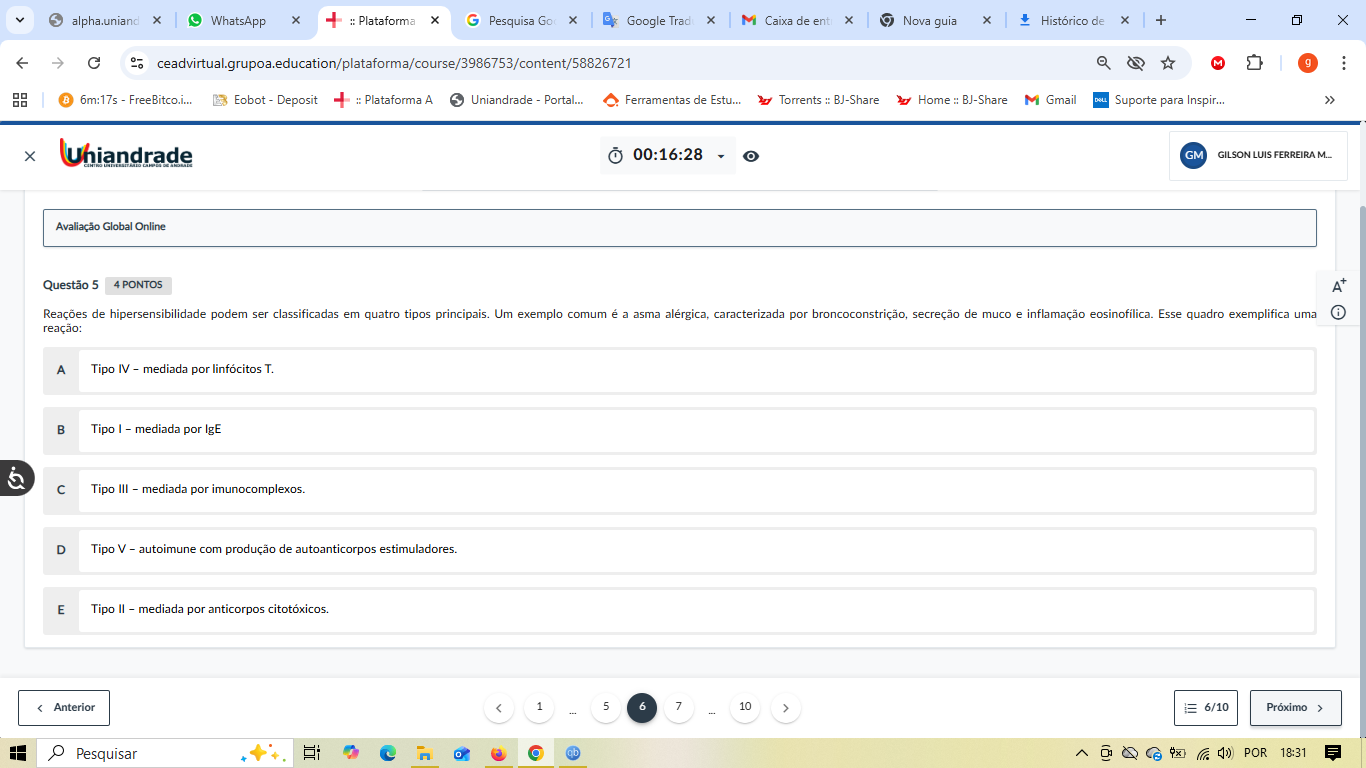Open the font size A+ tool
Viewport: 1366px width, 768px height.
1339,286
